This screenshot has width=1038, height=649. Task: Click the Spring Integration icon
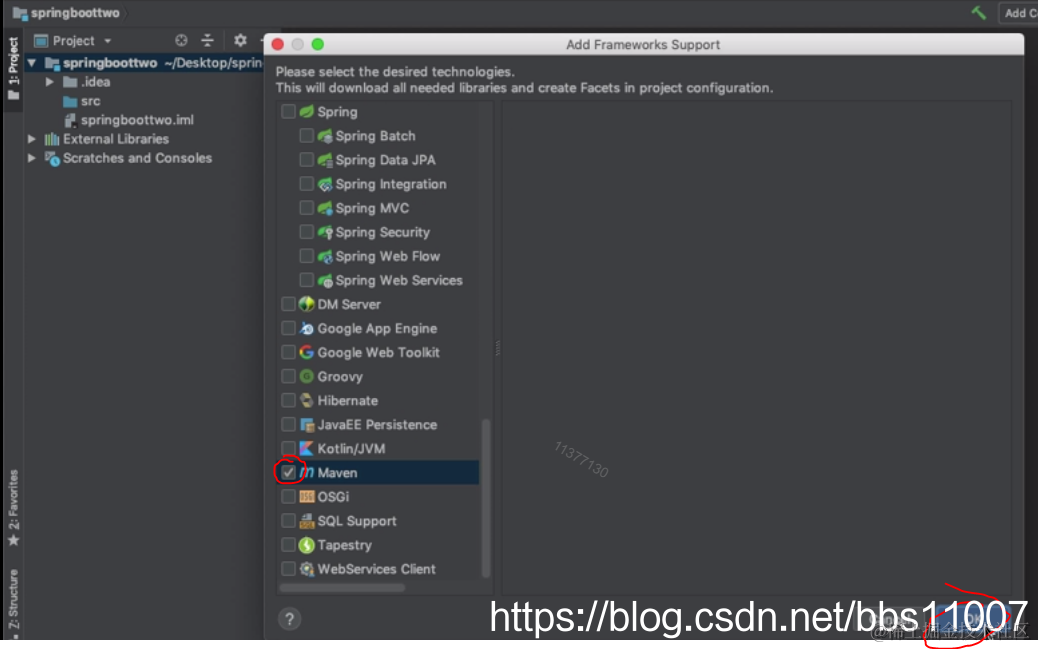(324, 184)
